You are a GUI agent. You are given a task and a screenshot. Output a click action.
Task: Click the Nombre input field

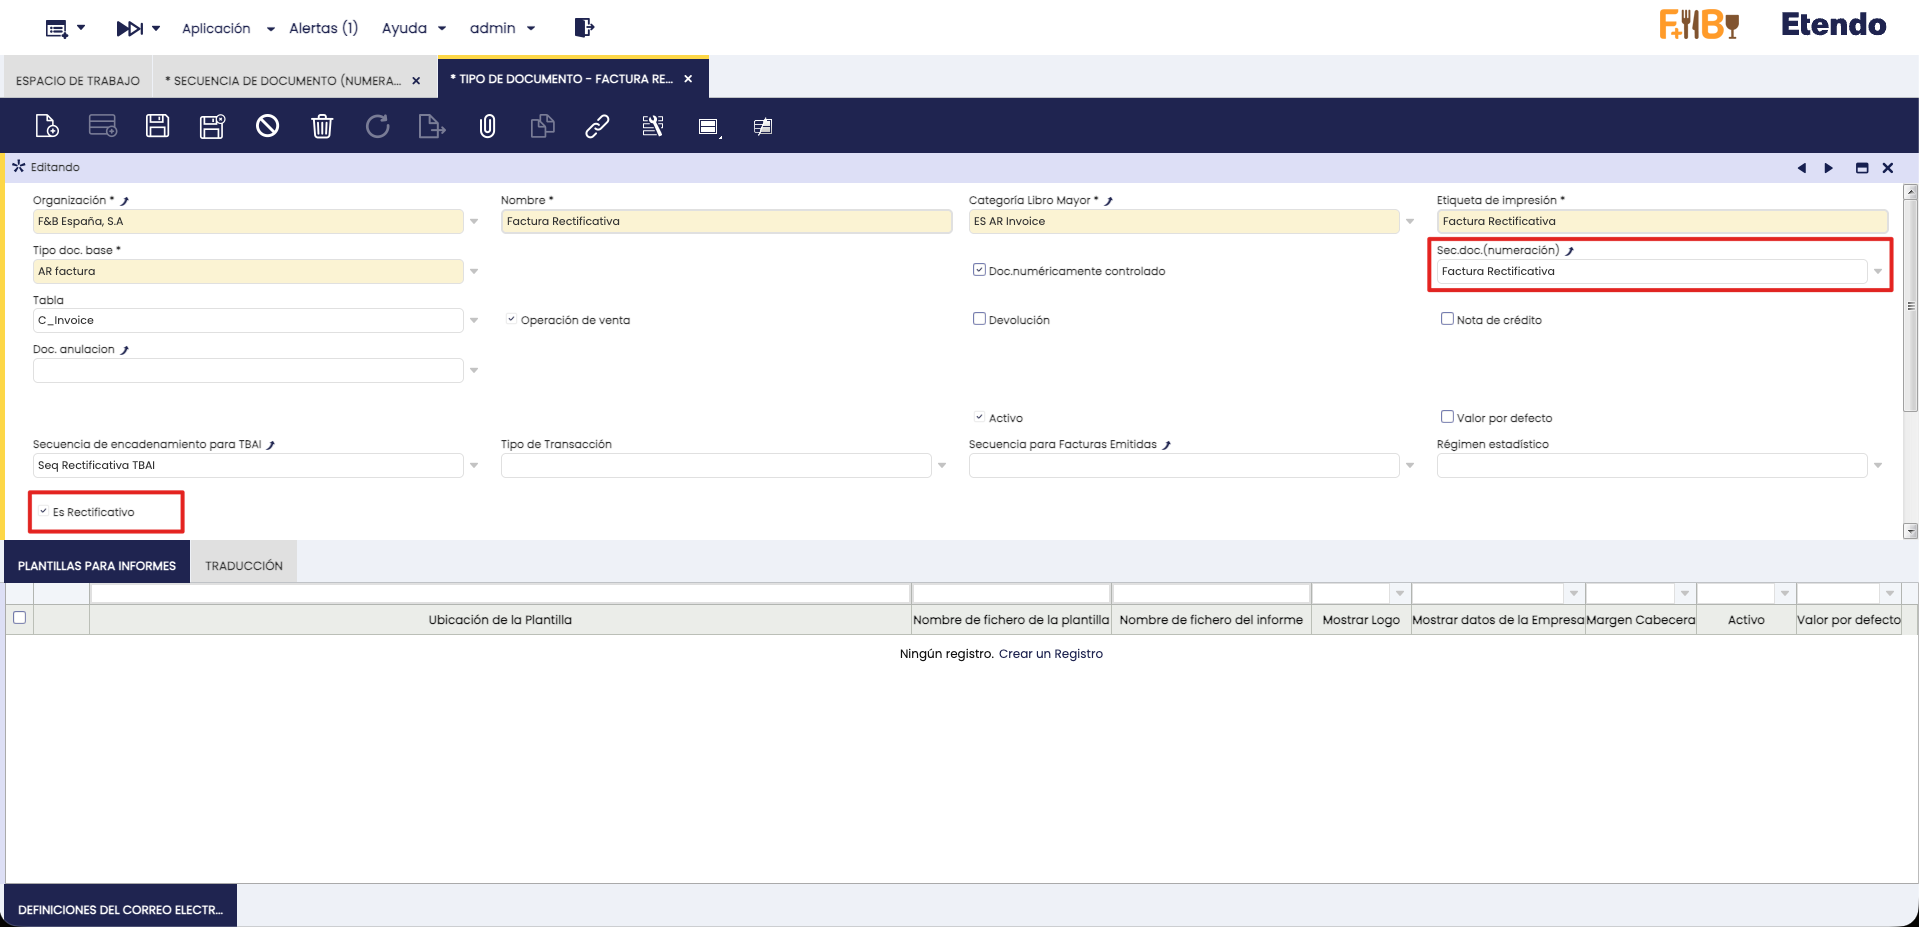tap(726, 221)
